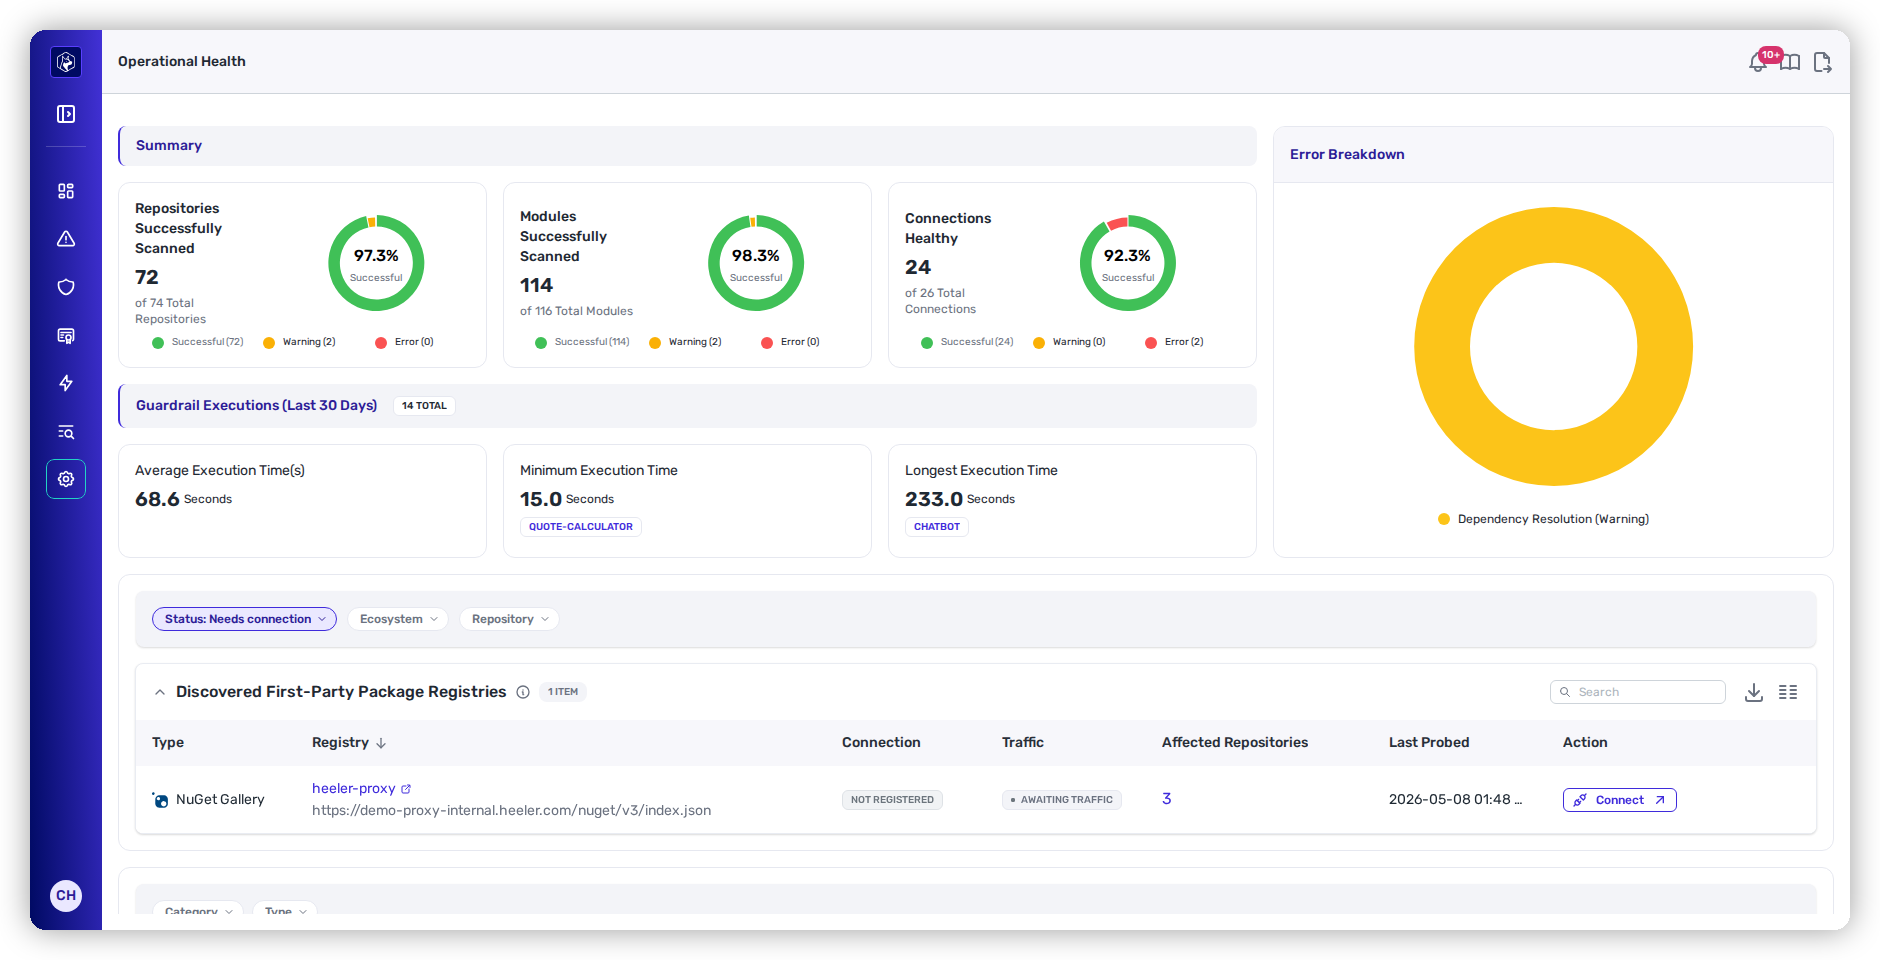Open the Ecosystem filter dropdown
This screenshot has height=960, width=1880.
[x=398, y=619]
